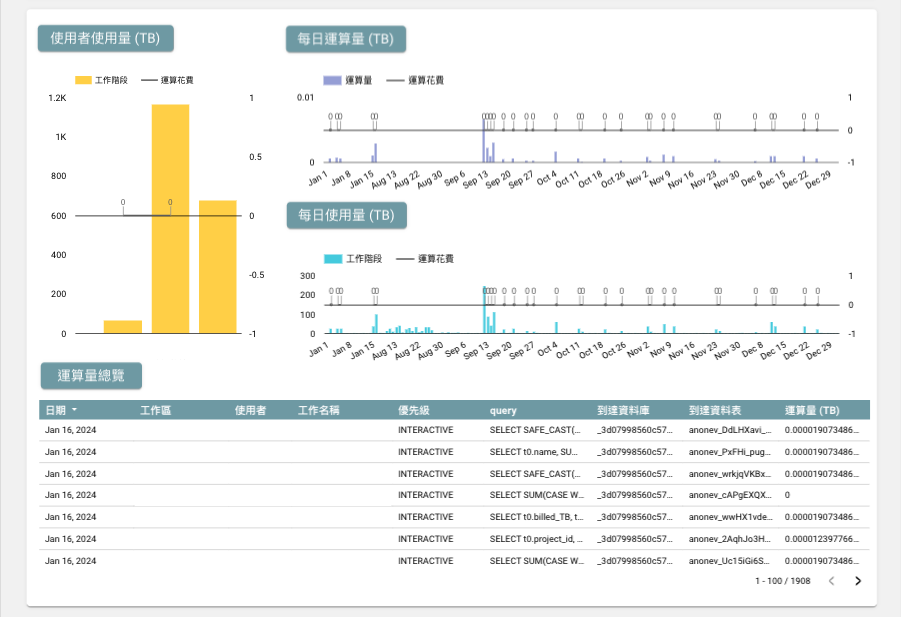Click the cyan 工作階段 legend swatch
The width and height of the screenshot is (901, 617).
[333, 259]
